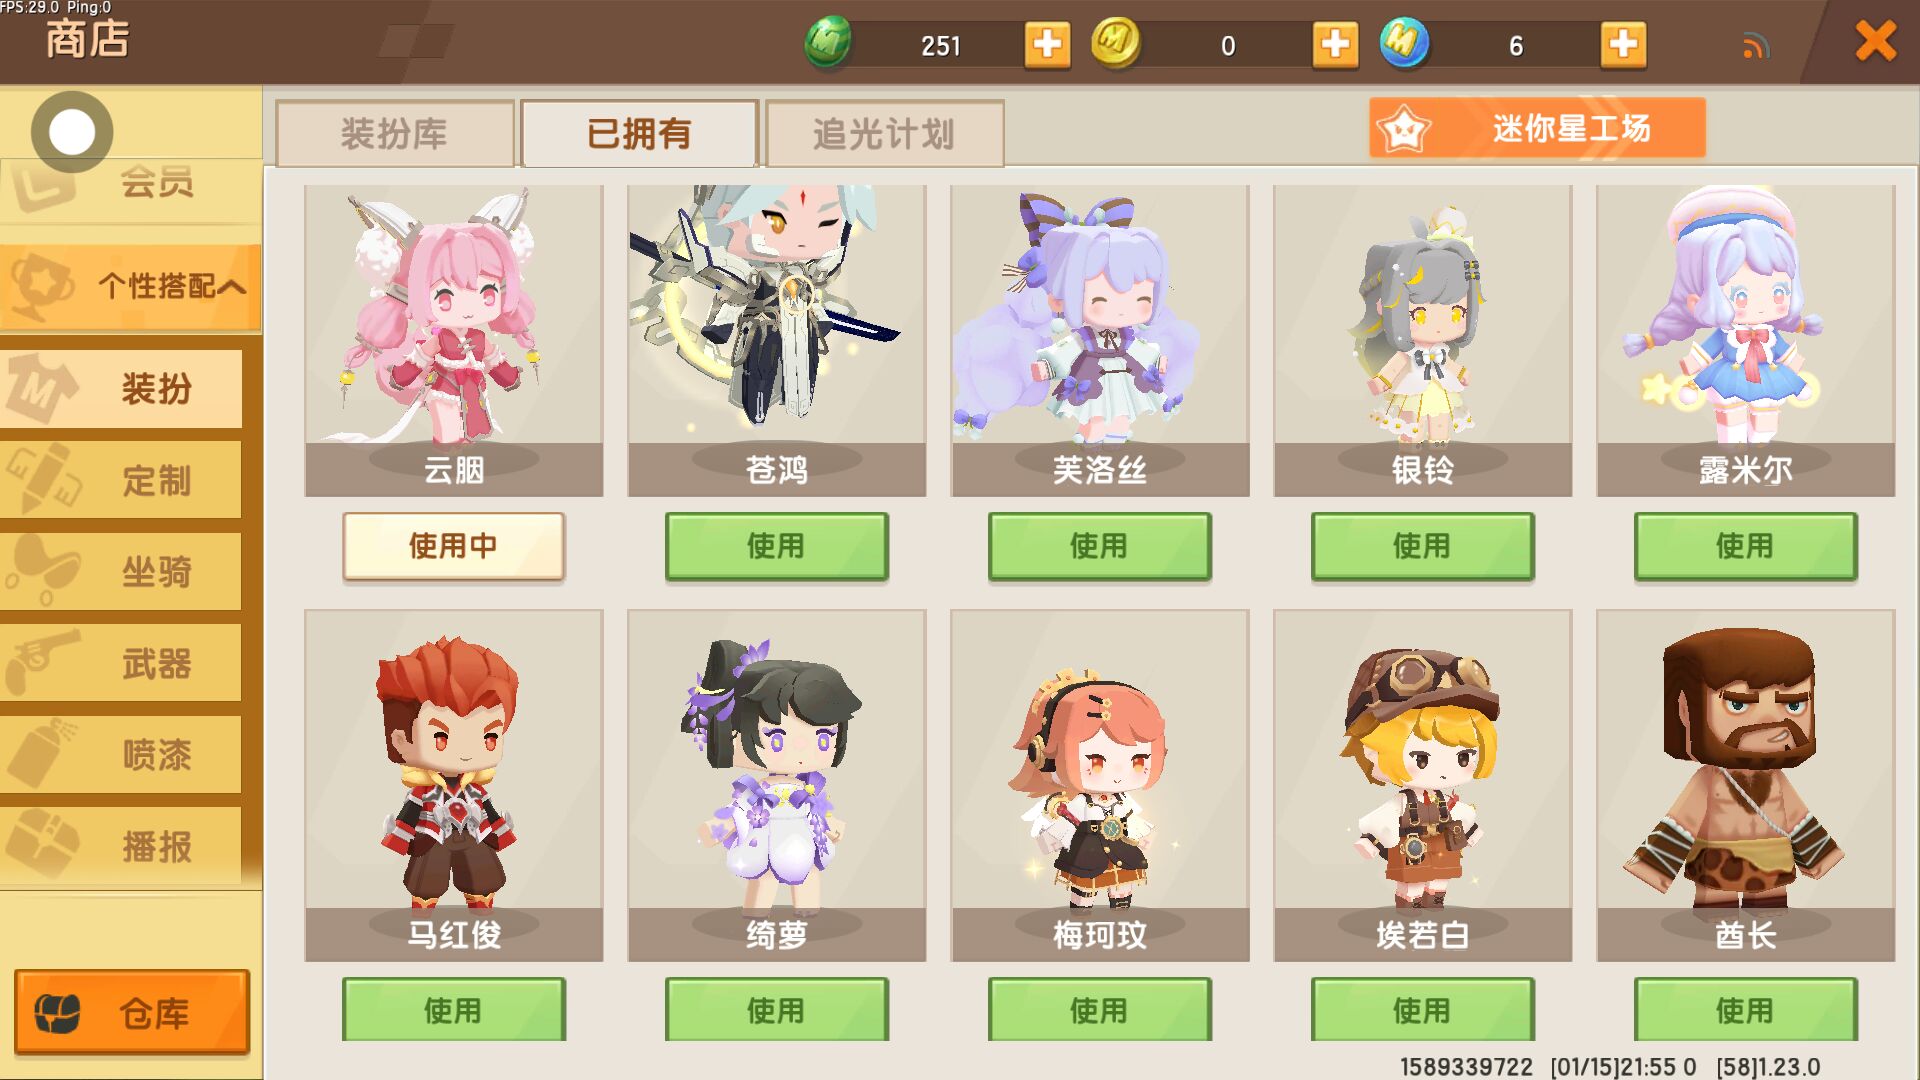Screen dimensions: 1920x1080
Task: Tap the gold M coin icon
Action: tap(1115, 43)
